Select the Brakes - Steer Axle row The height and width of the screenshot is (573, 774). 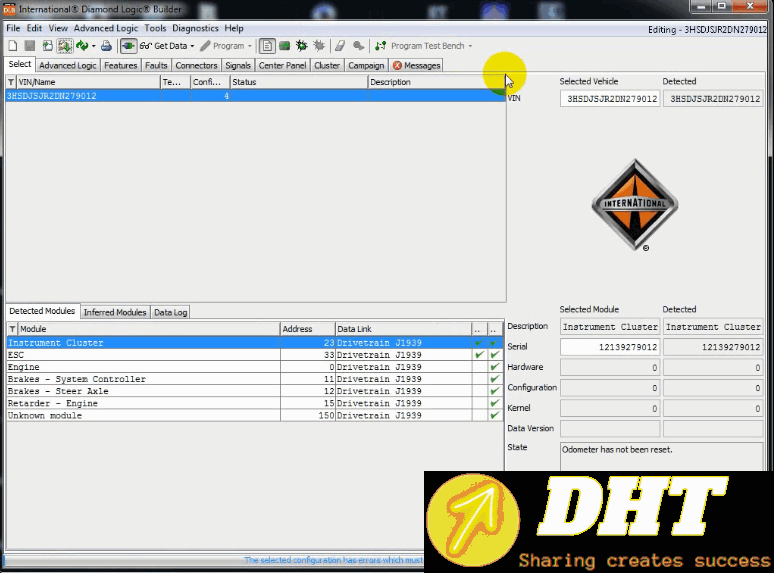(x=255, y=391)
